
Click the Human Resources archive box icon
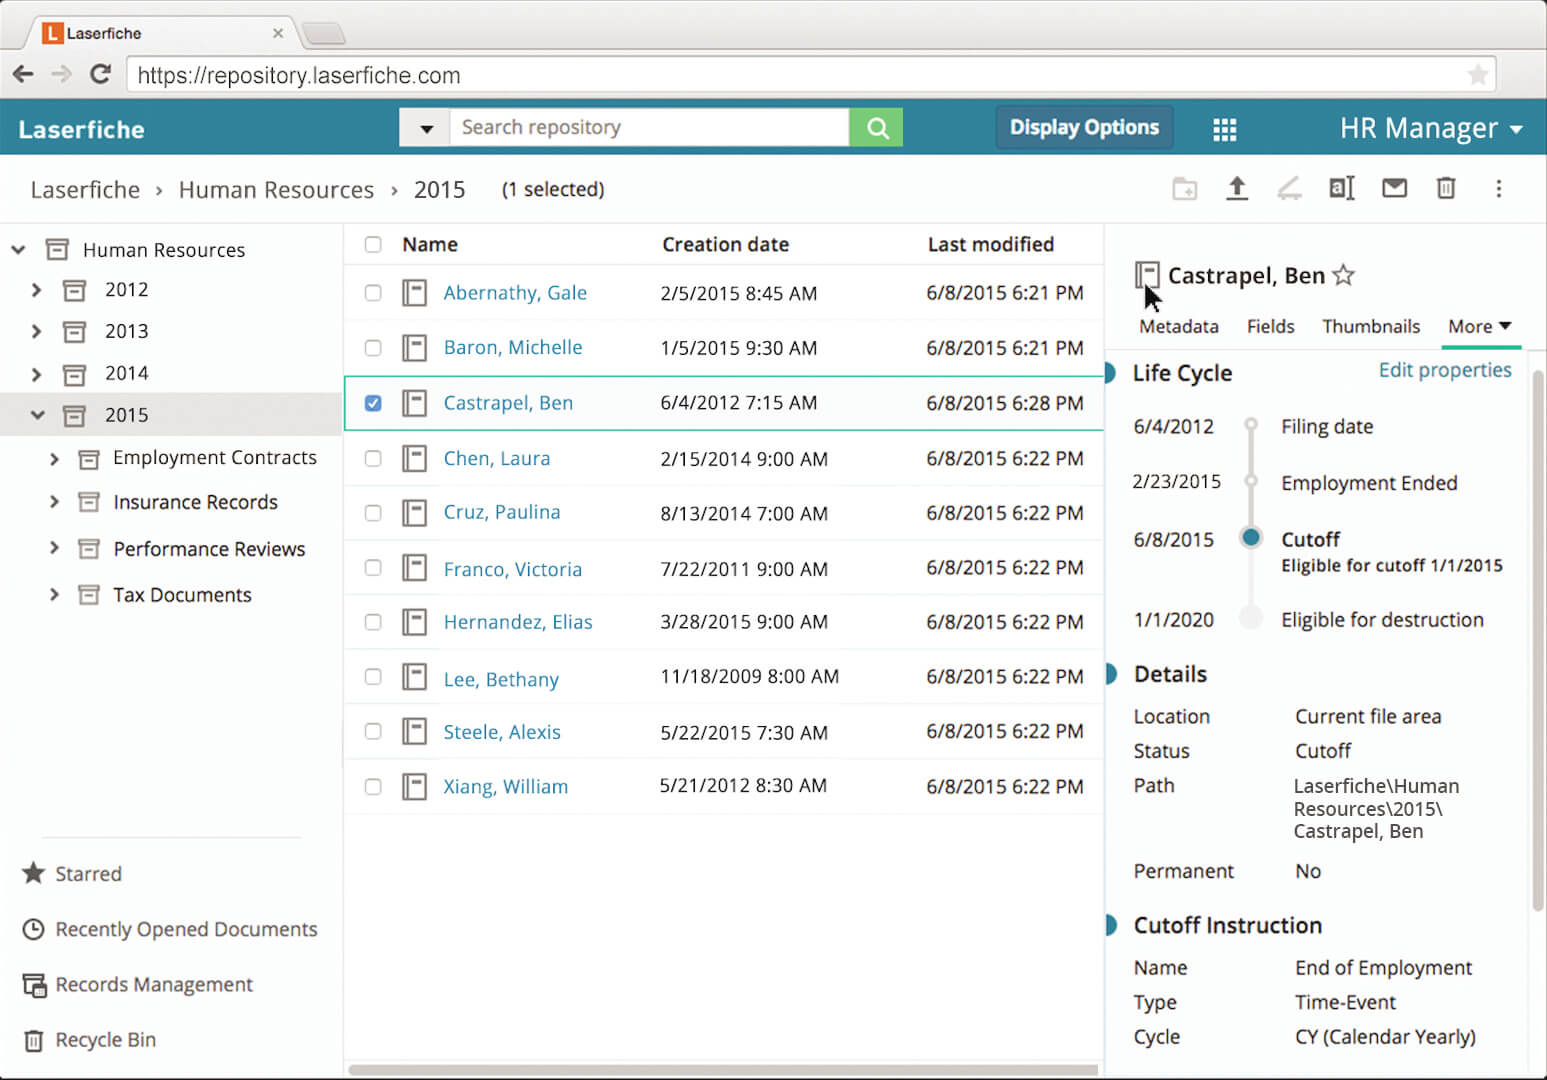[x=58, y=249]
